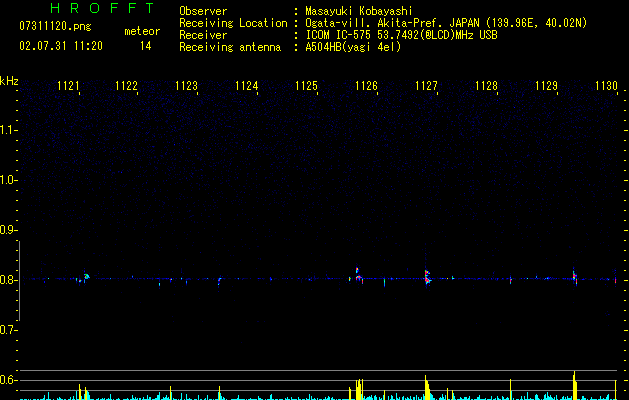629x400 pixels.
Task: Click the 0.8 kHz frequency label
Action: (8, 280)
